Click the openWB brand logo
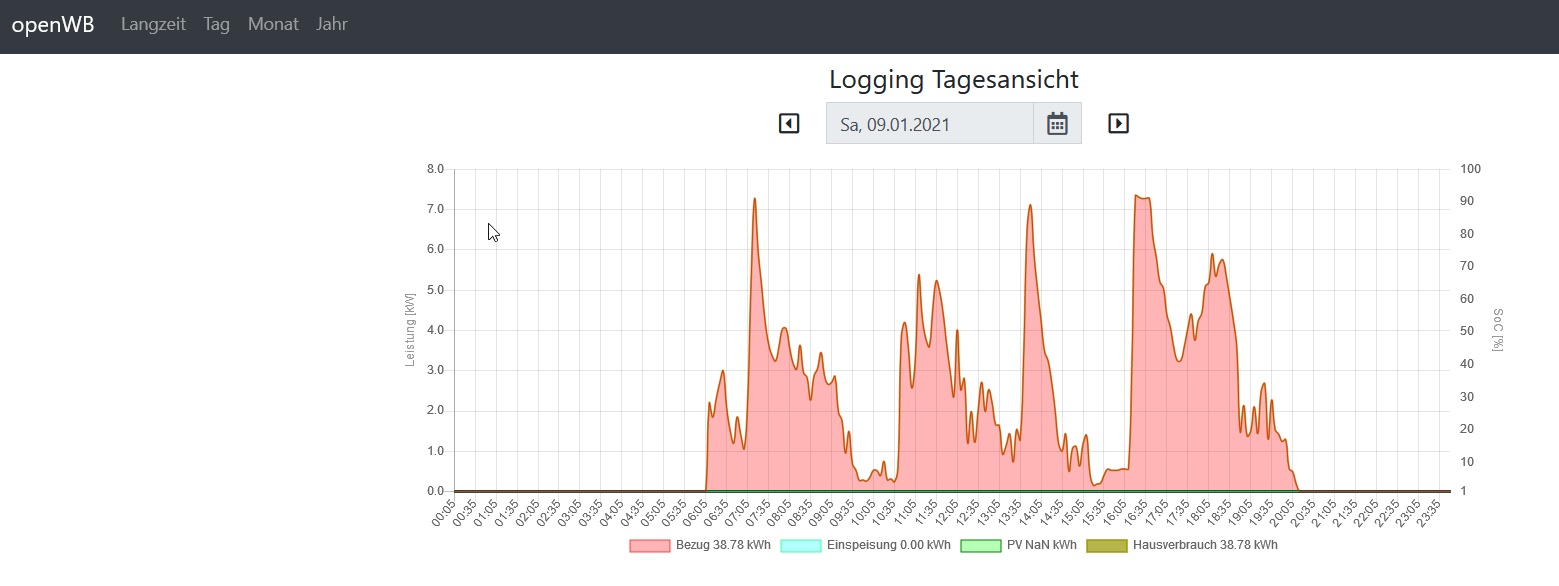 click(53, 25)
